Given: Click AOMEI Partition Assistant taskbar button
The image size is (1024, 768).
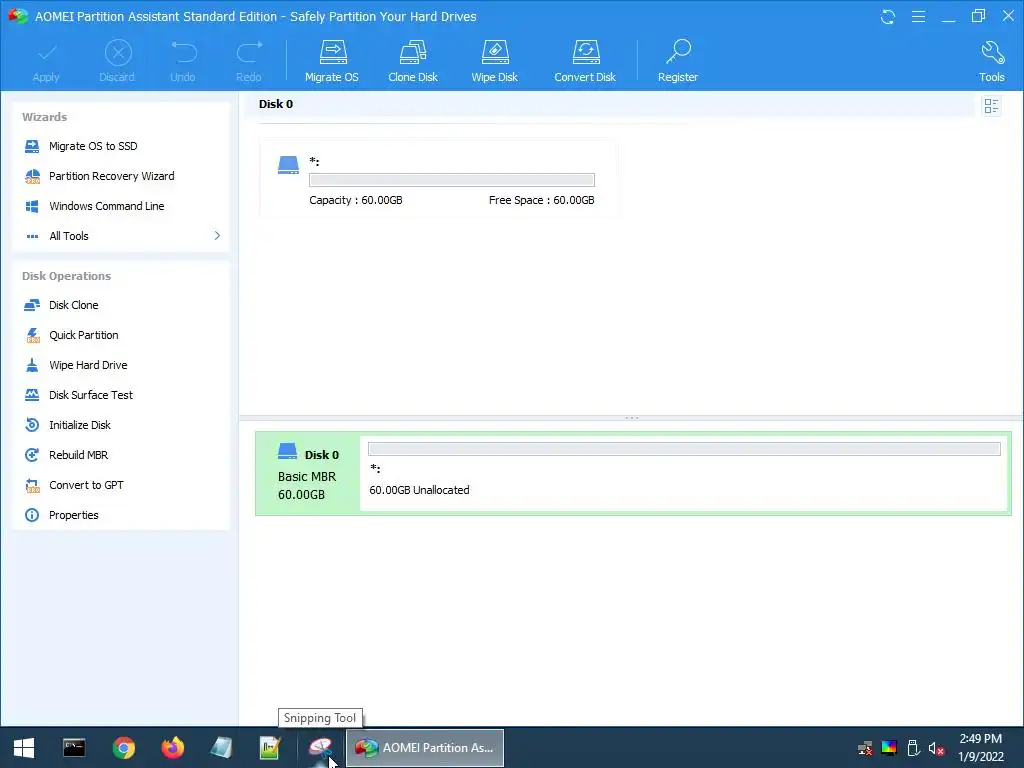Looking at the screenshot, I should coord(424,748).
